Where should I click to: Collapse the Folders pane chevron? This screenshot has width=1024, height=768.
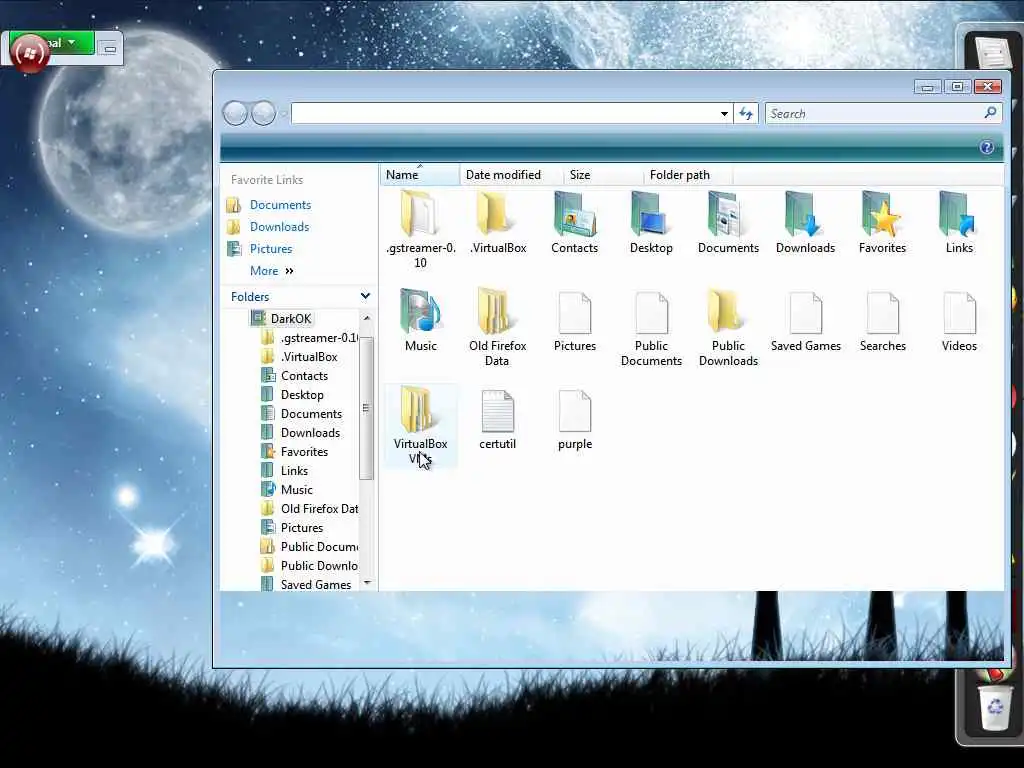[x=365, y=296]
